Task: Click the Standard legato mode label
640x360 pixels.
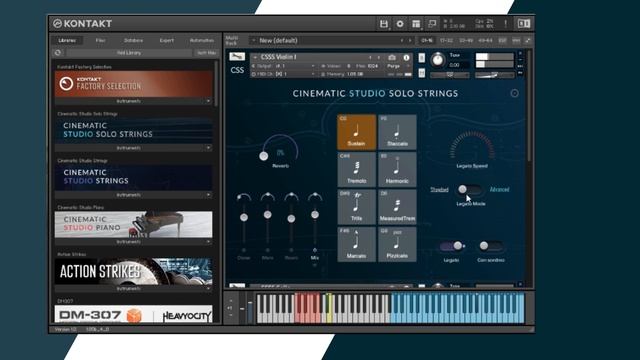Action: (439, 189)
